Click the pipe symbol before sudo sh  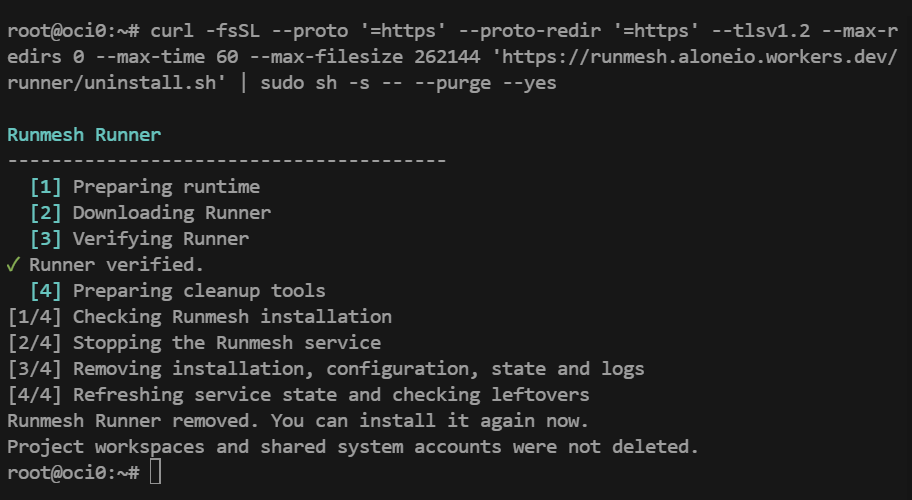[x=244, y=83]
